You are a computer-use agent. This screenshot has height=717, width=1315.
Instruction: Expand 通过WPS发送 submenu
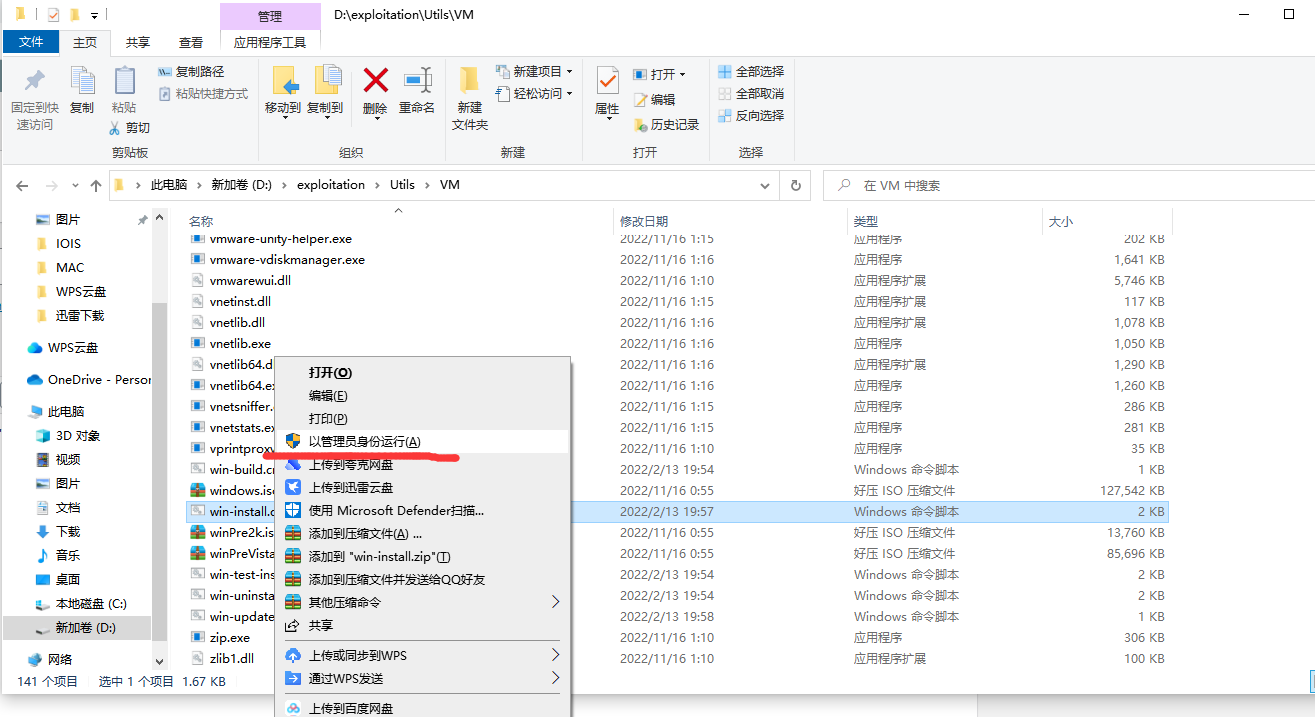(422, 678)
